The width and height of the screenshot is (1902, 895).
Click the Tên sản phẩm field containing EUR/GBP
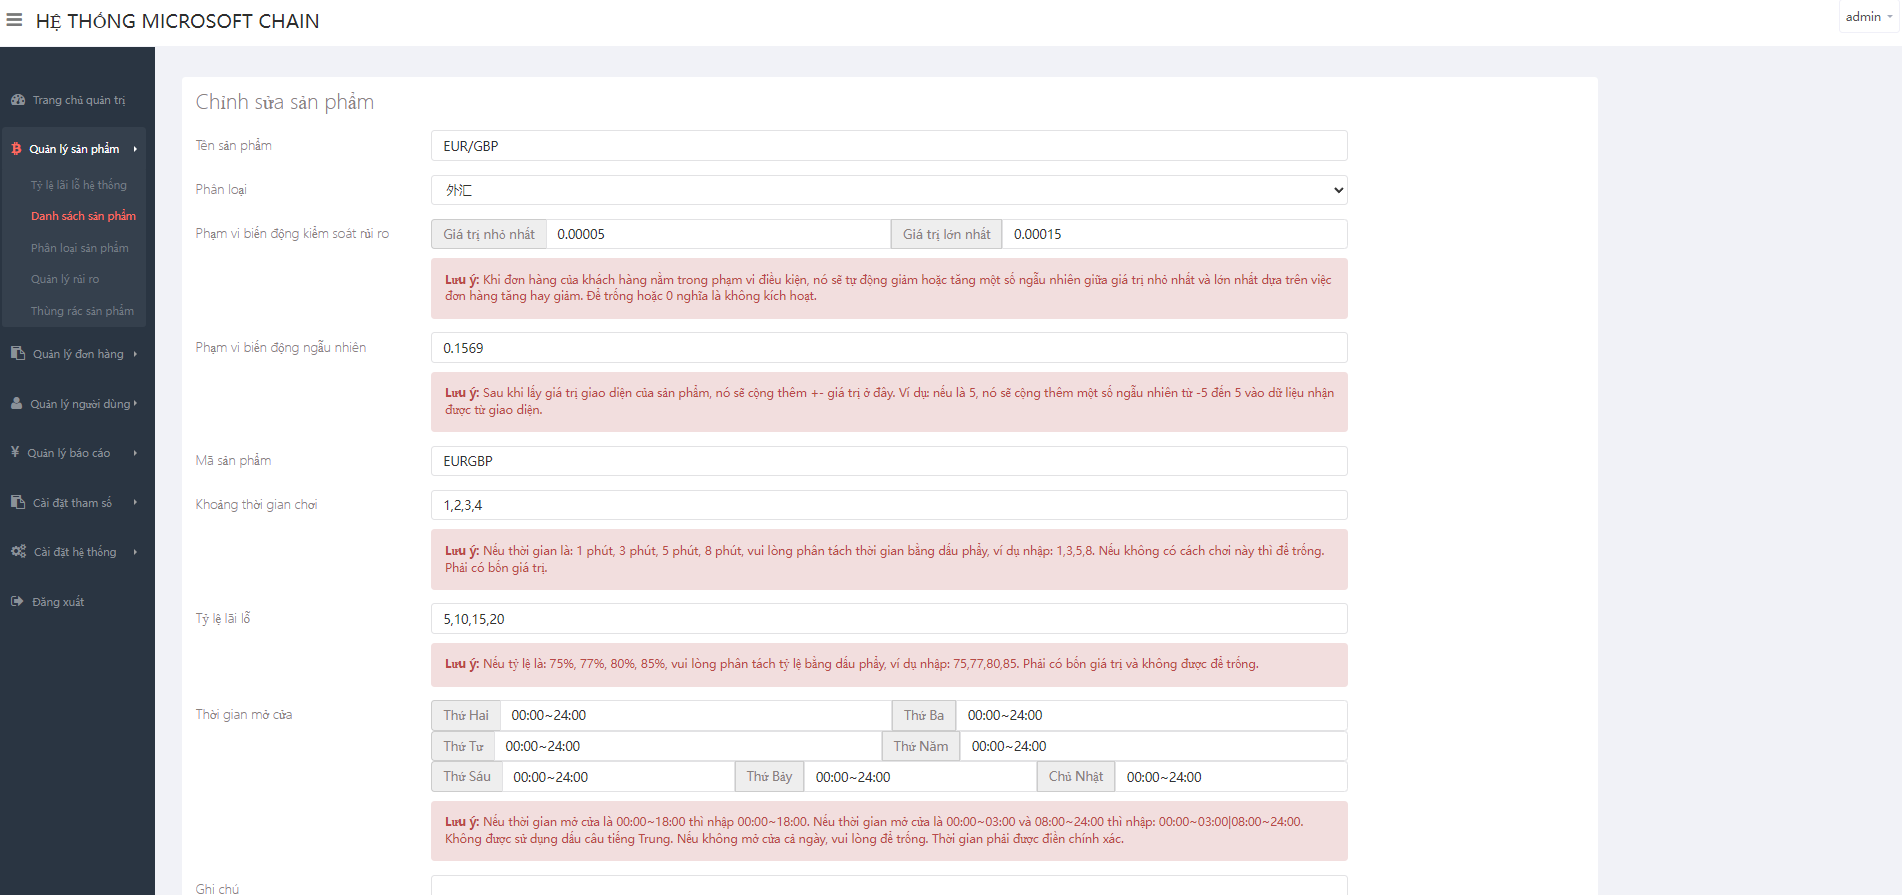tap(888, 146)
